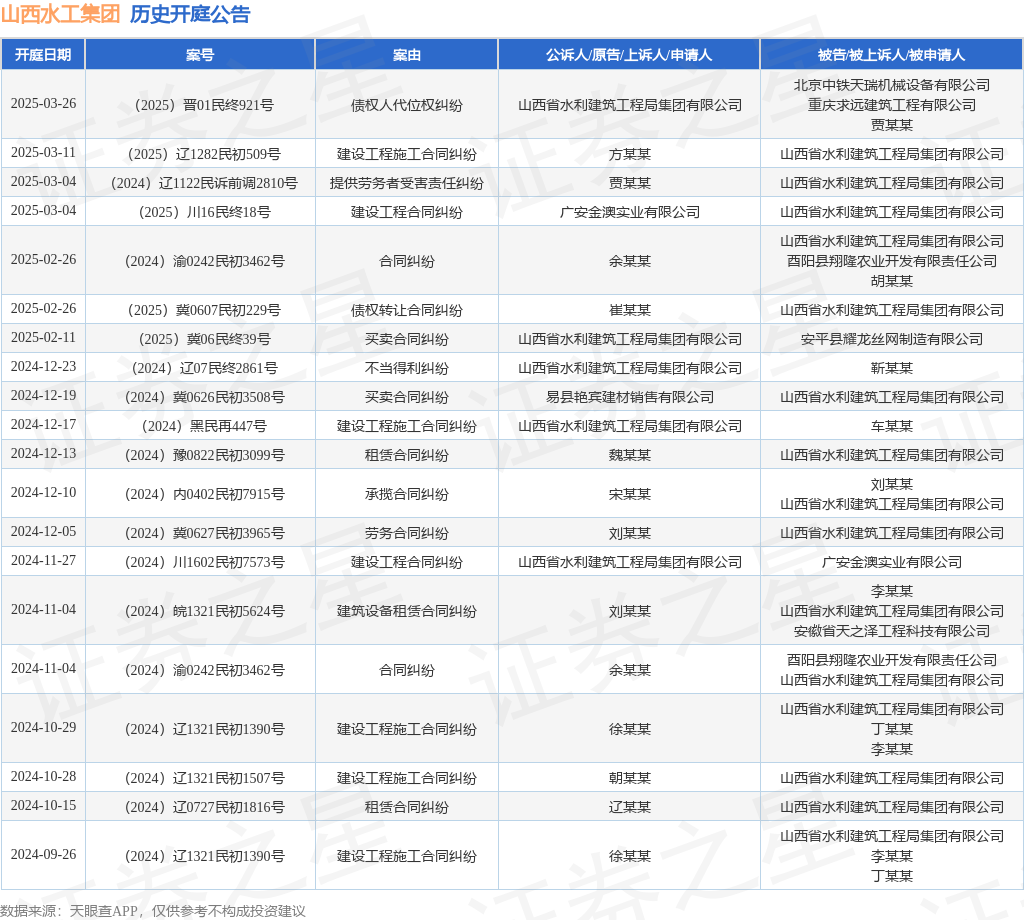Click date cell 2024-10-29
The width and height of the screenshot is (1024, 920).
coord(43,728)
